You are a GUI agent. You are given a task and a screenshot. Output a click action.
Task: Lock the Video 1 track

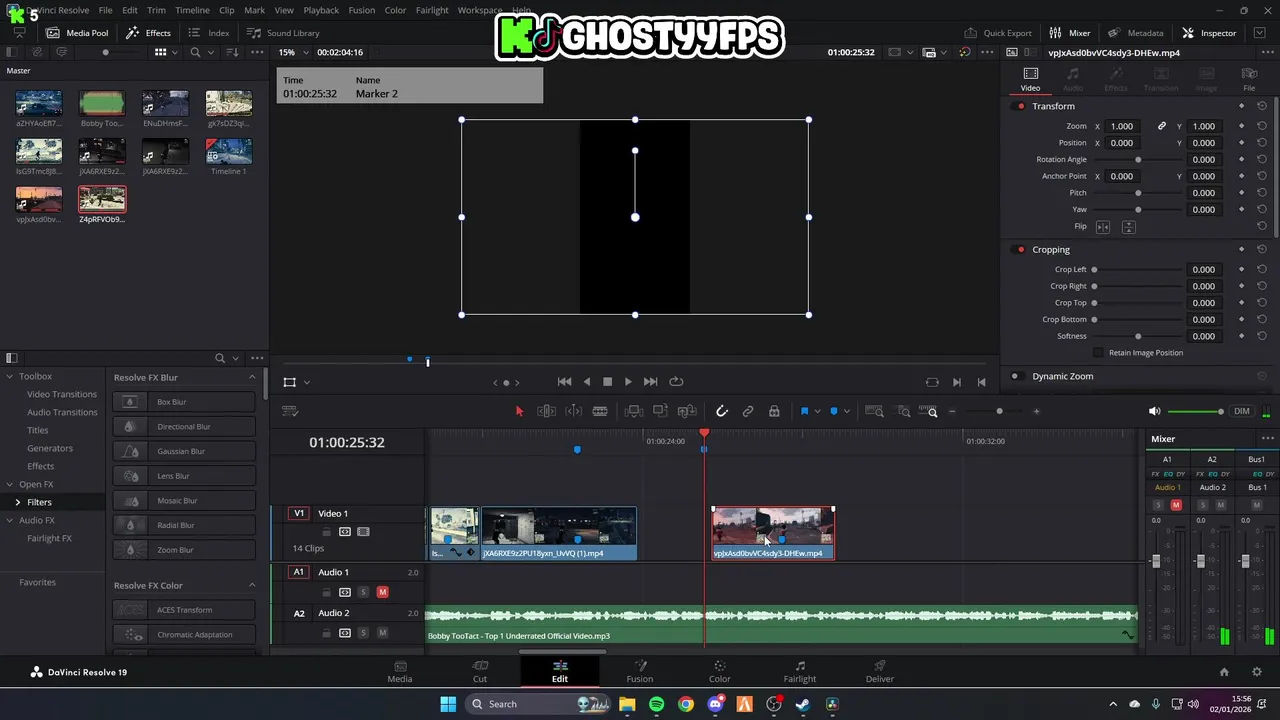[326, 532]
